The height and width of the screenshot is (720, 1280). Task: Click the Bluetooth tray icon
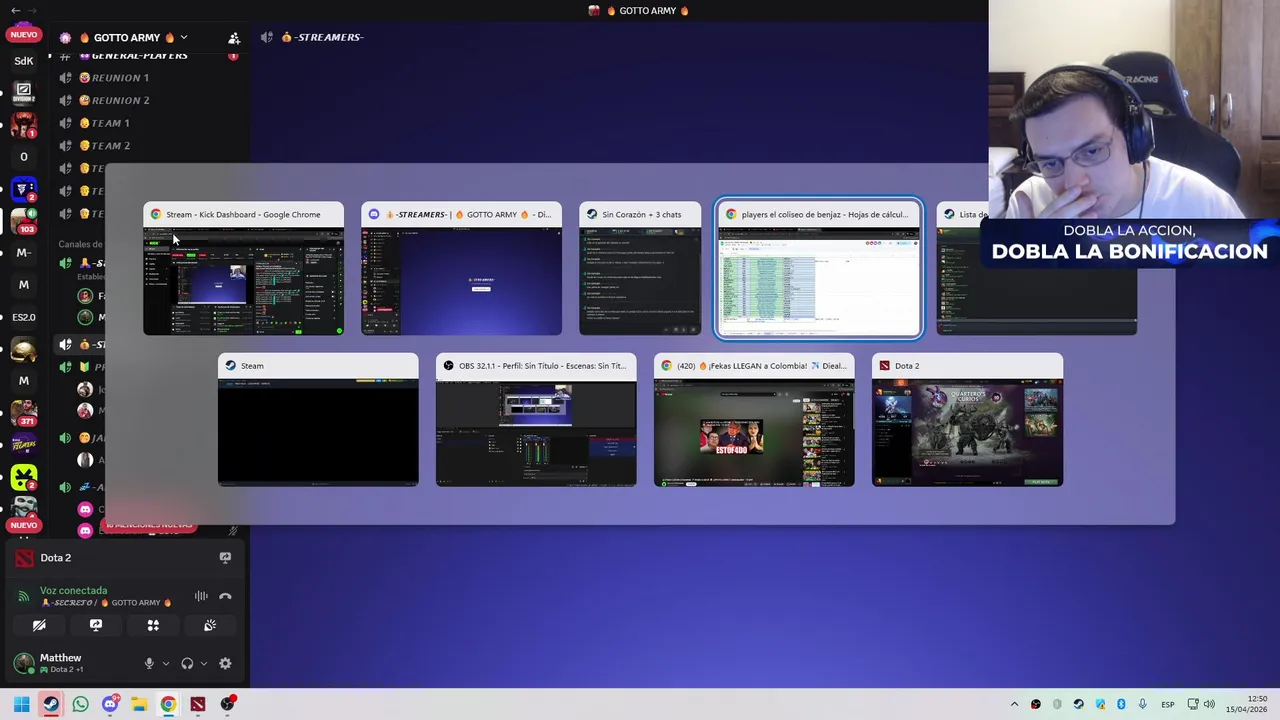point(1121,704)
